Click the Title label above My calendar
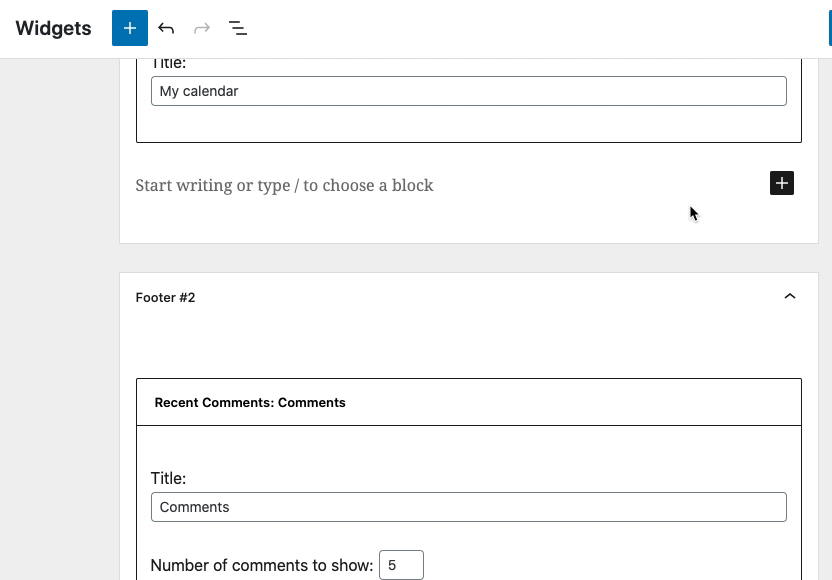Image resolution: width=832 pixels, height=580 pixels. click(x=168, y=63)
